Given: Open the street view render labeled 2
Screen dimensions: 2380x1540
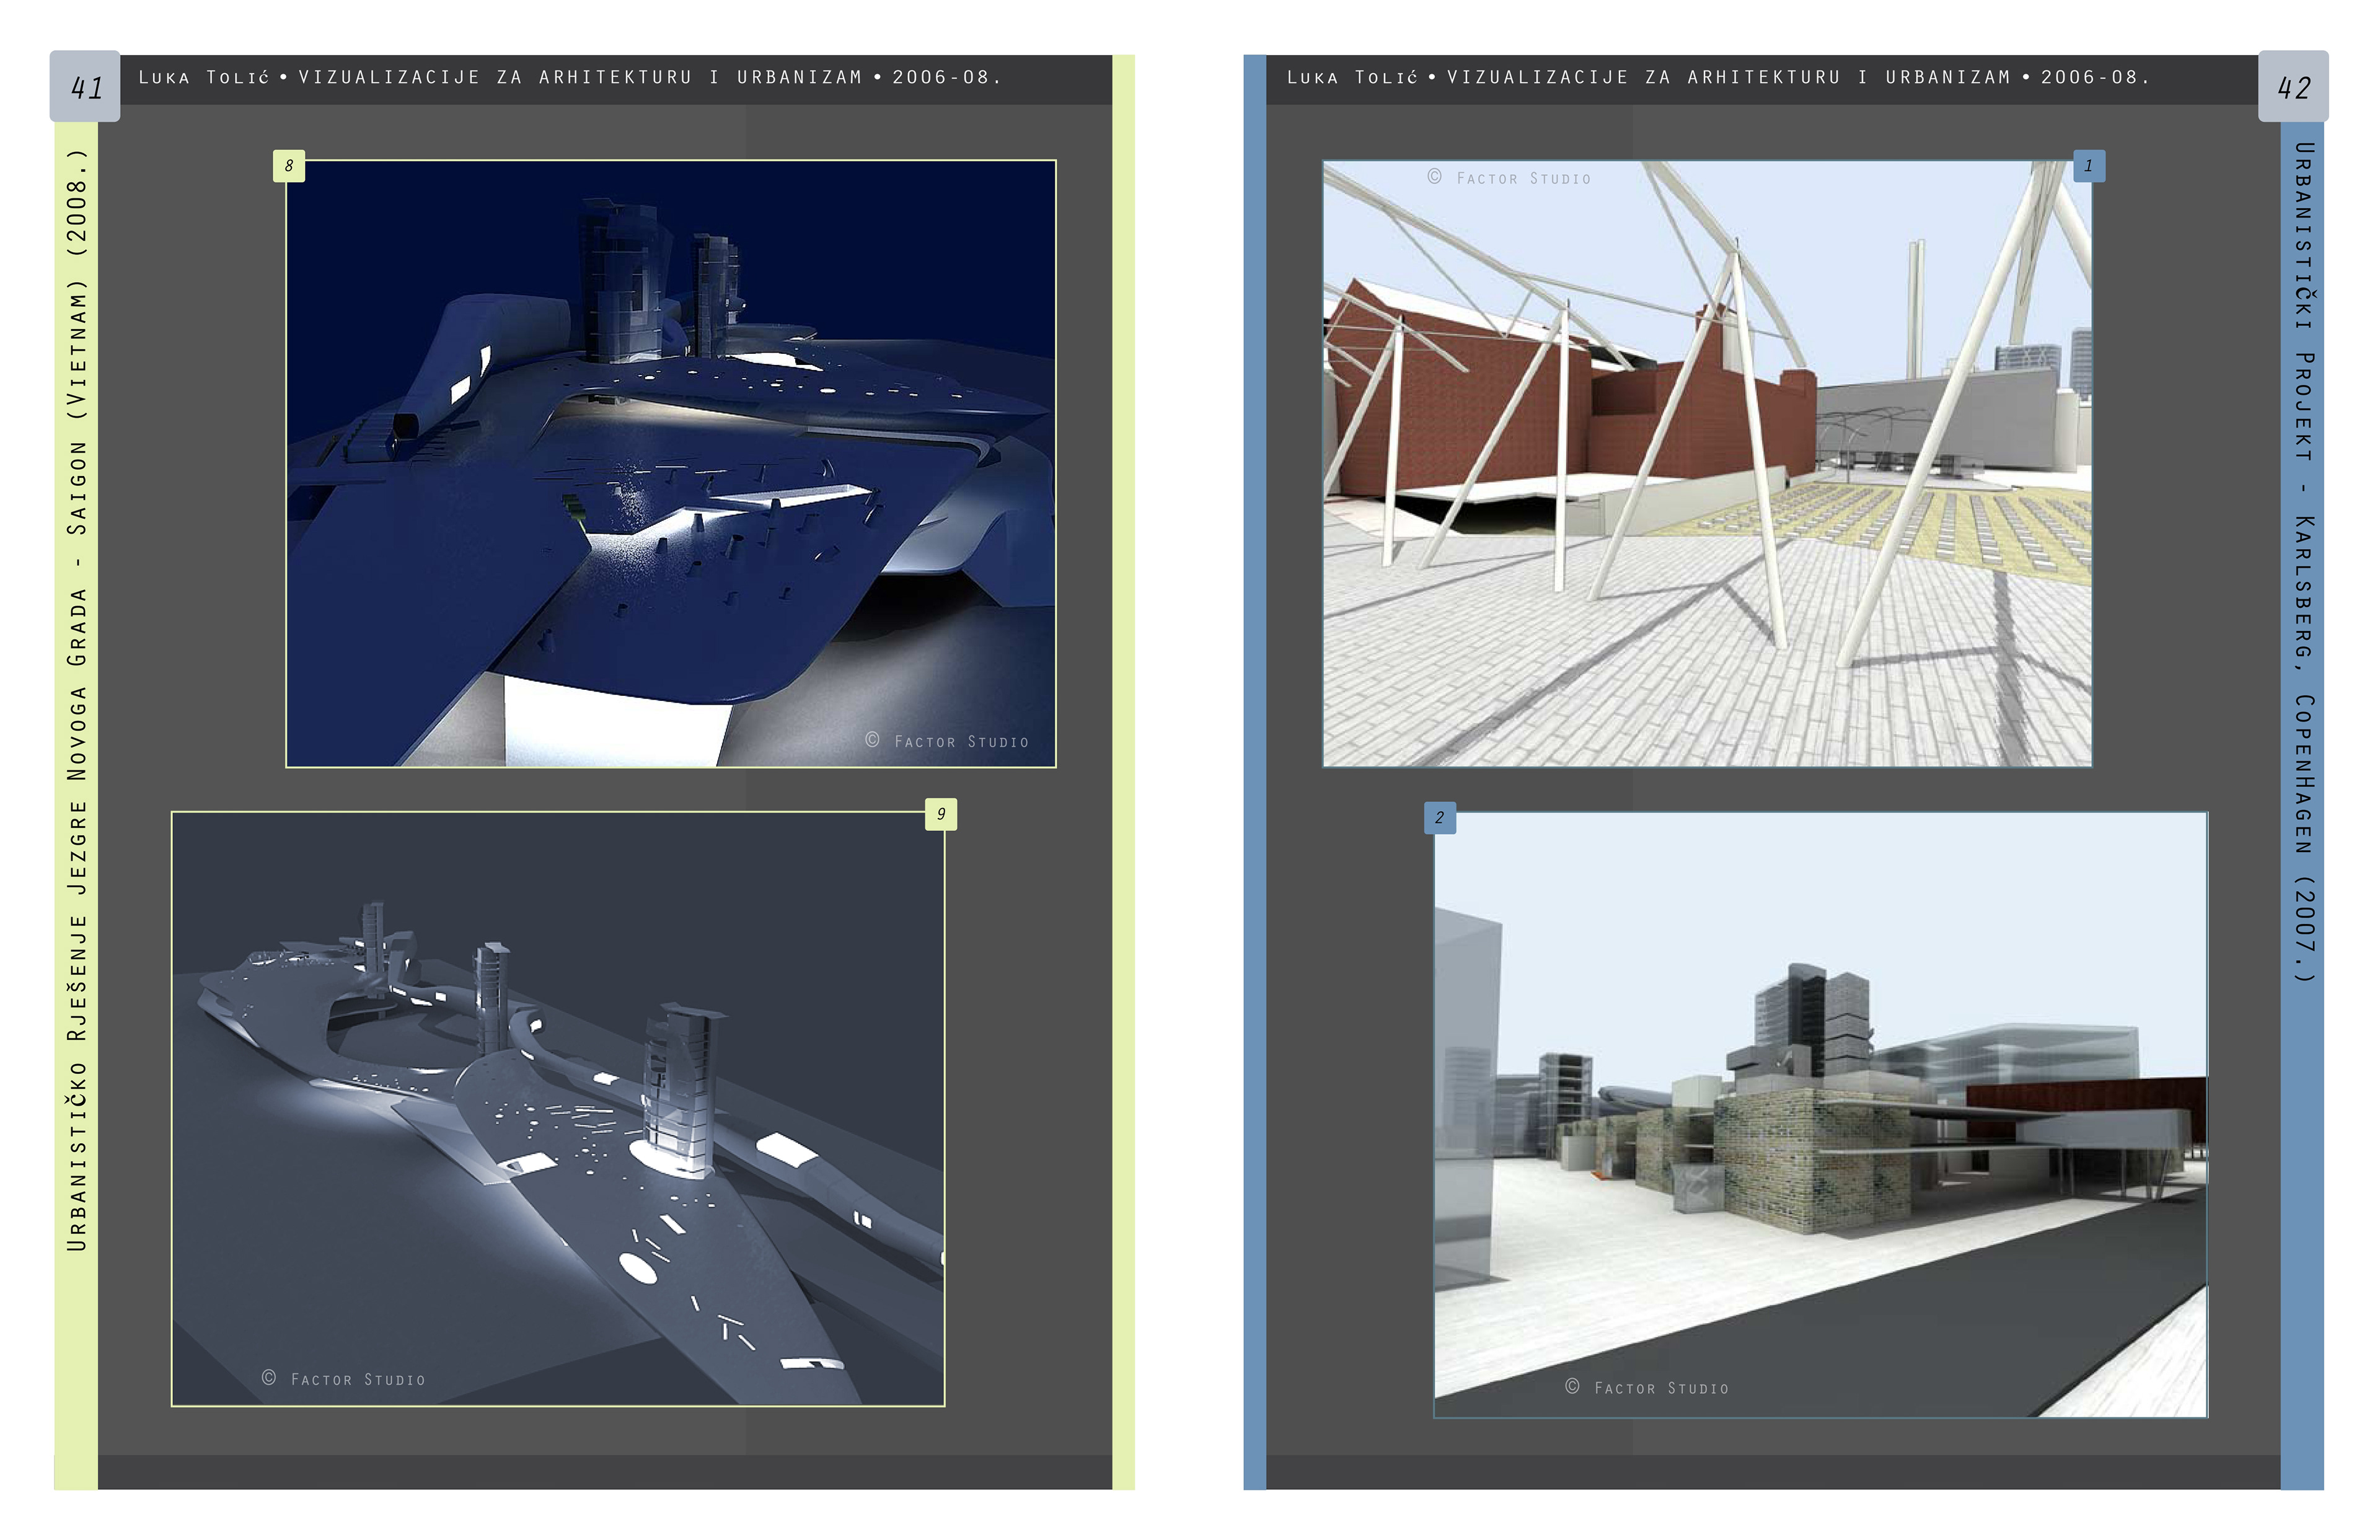Looking at the screenshot, I should tap(1820, 1115).
